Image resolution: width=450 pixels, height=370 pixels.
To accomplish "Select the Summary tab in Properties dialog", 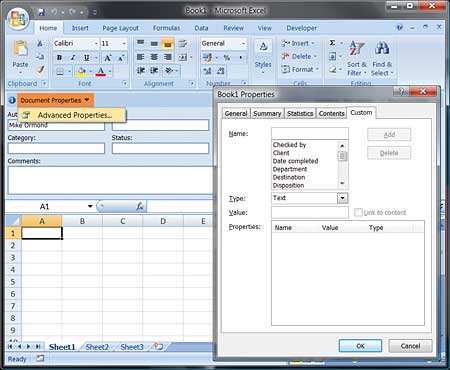I will coord(267,113).
